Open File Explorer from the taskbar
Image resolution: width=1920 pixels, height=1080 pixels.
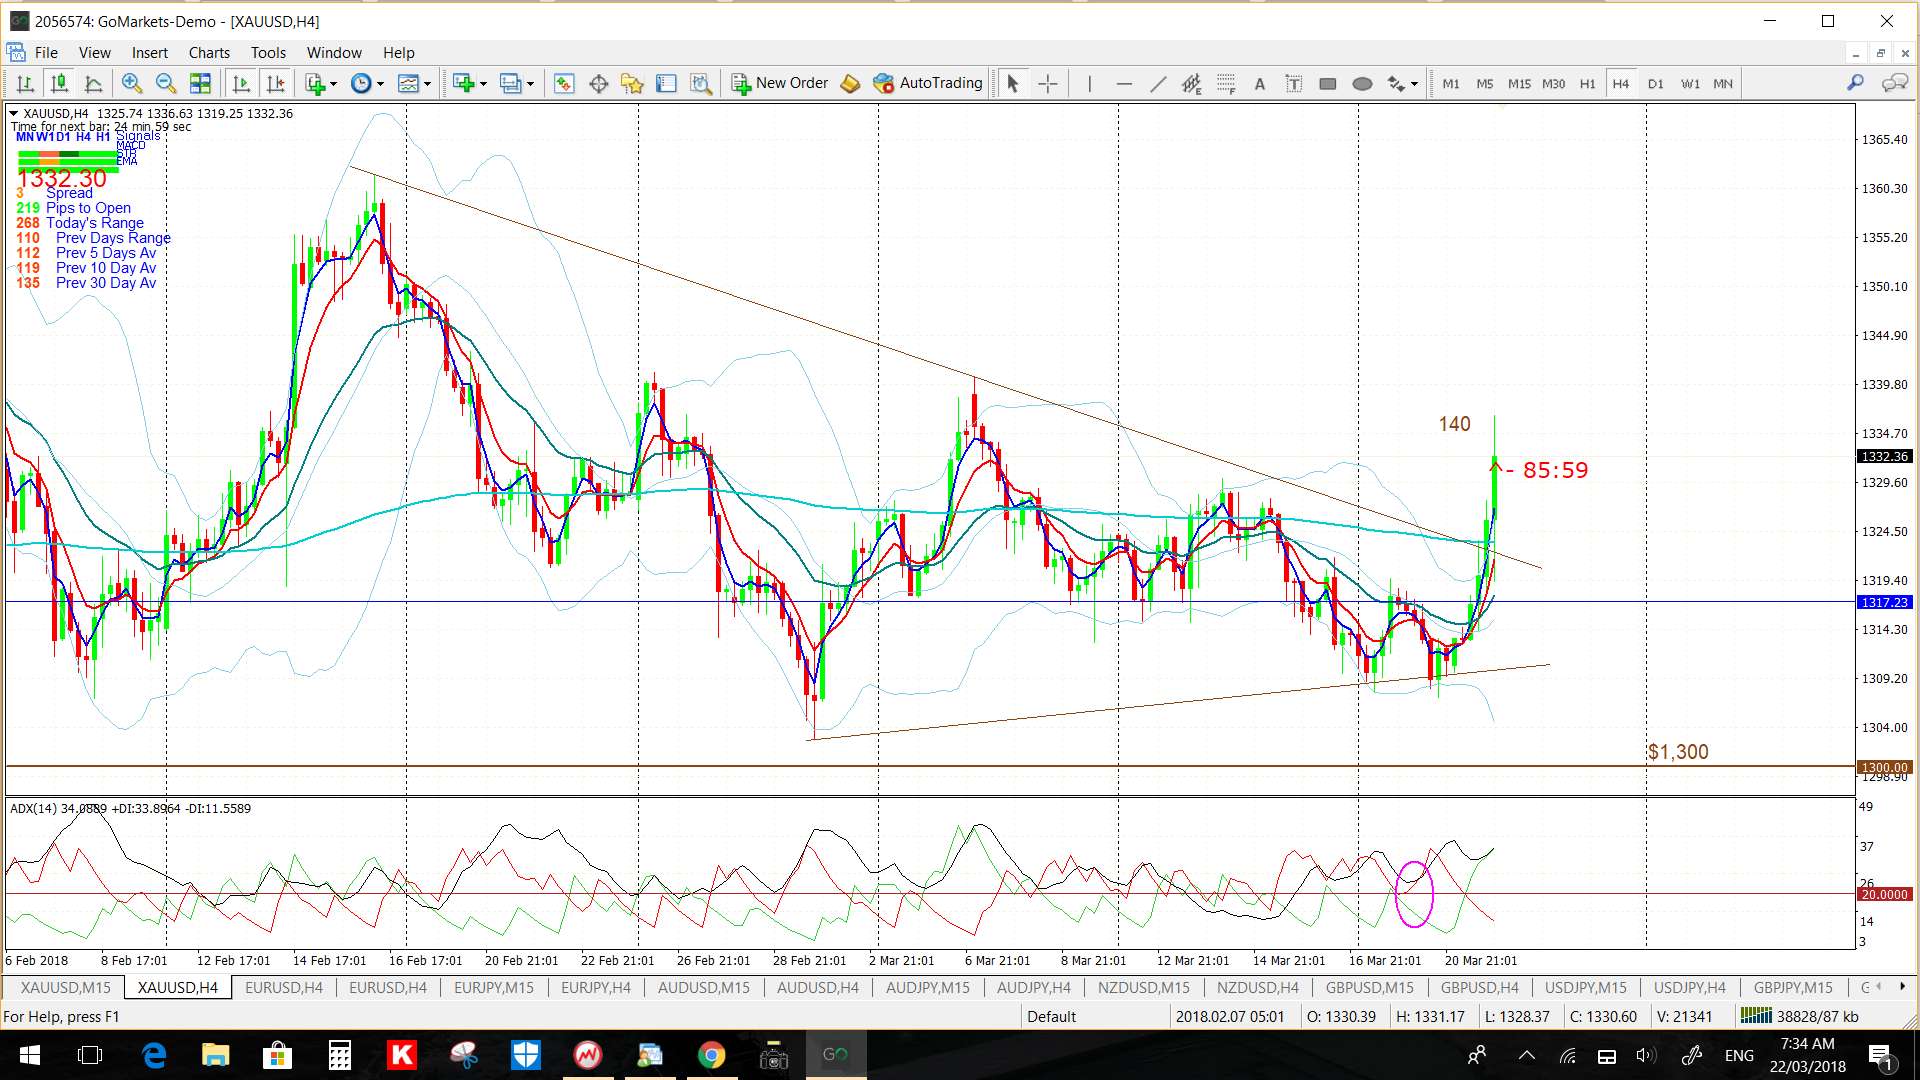click(215, 1055)
